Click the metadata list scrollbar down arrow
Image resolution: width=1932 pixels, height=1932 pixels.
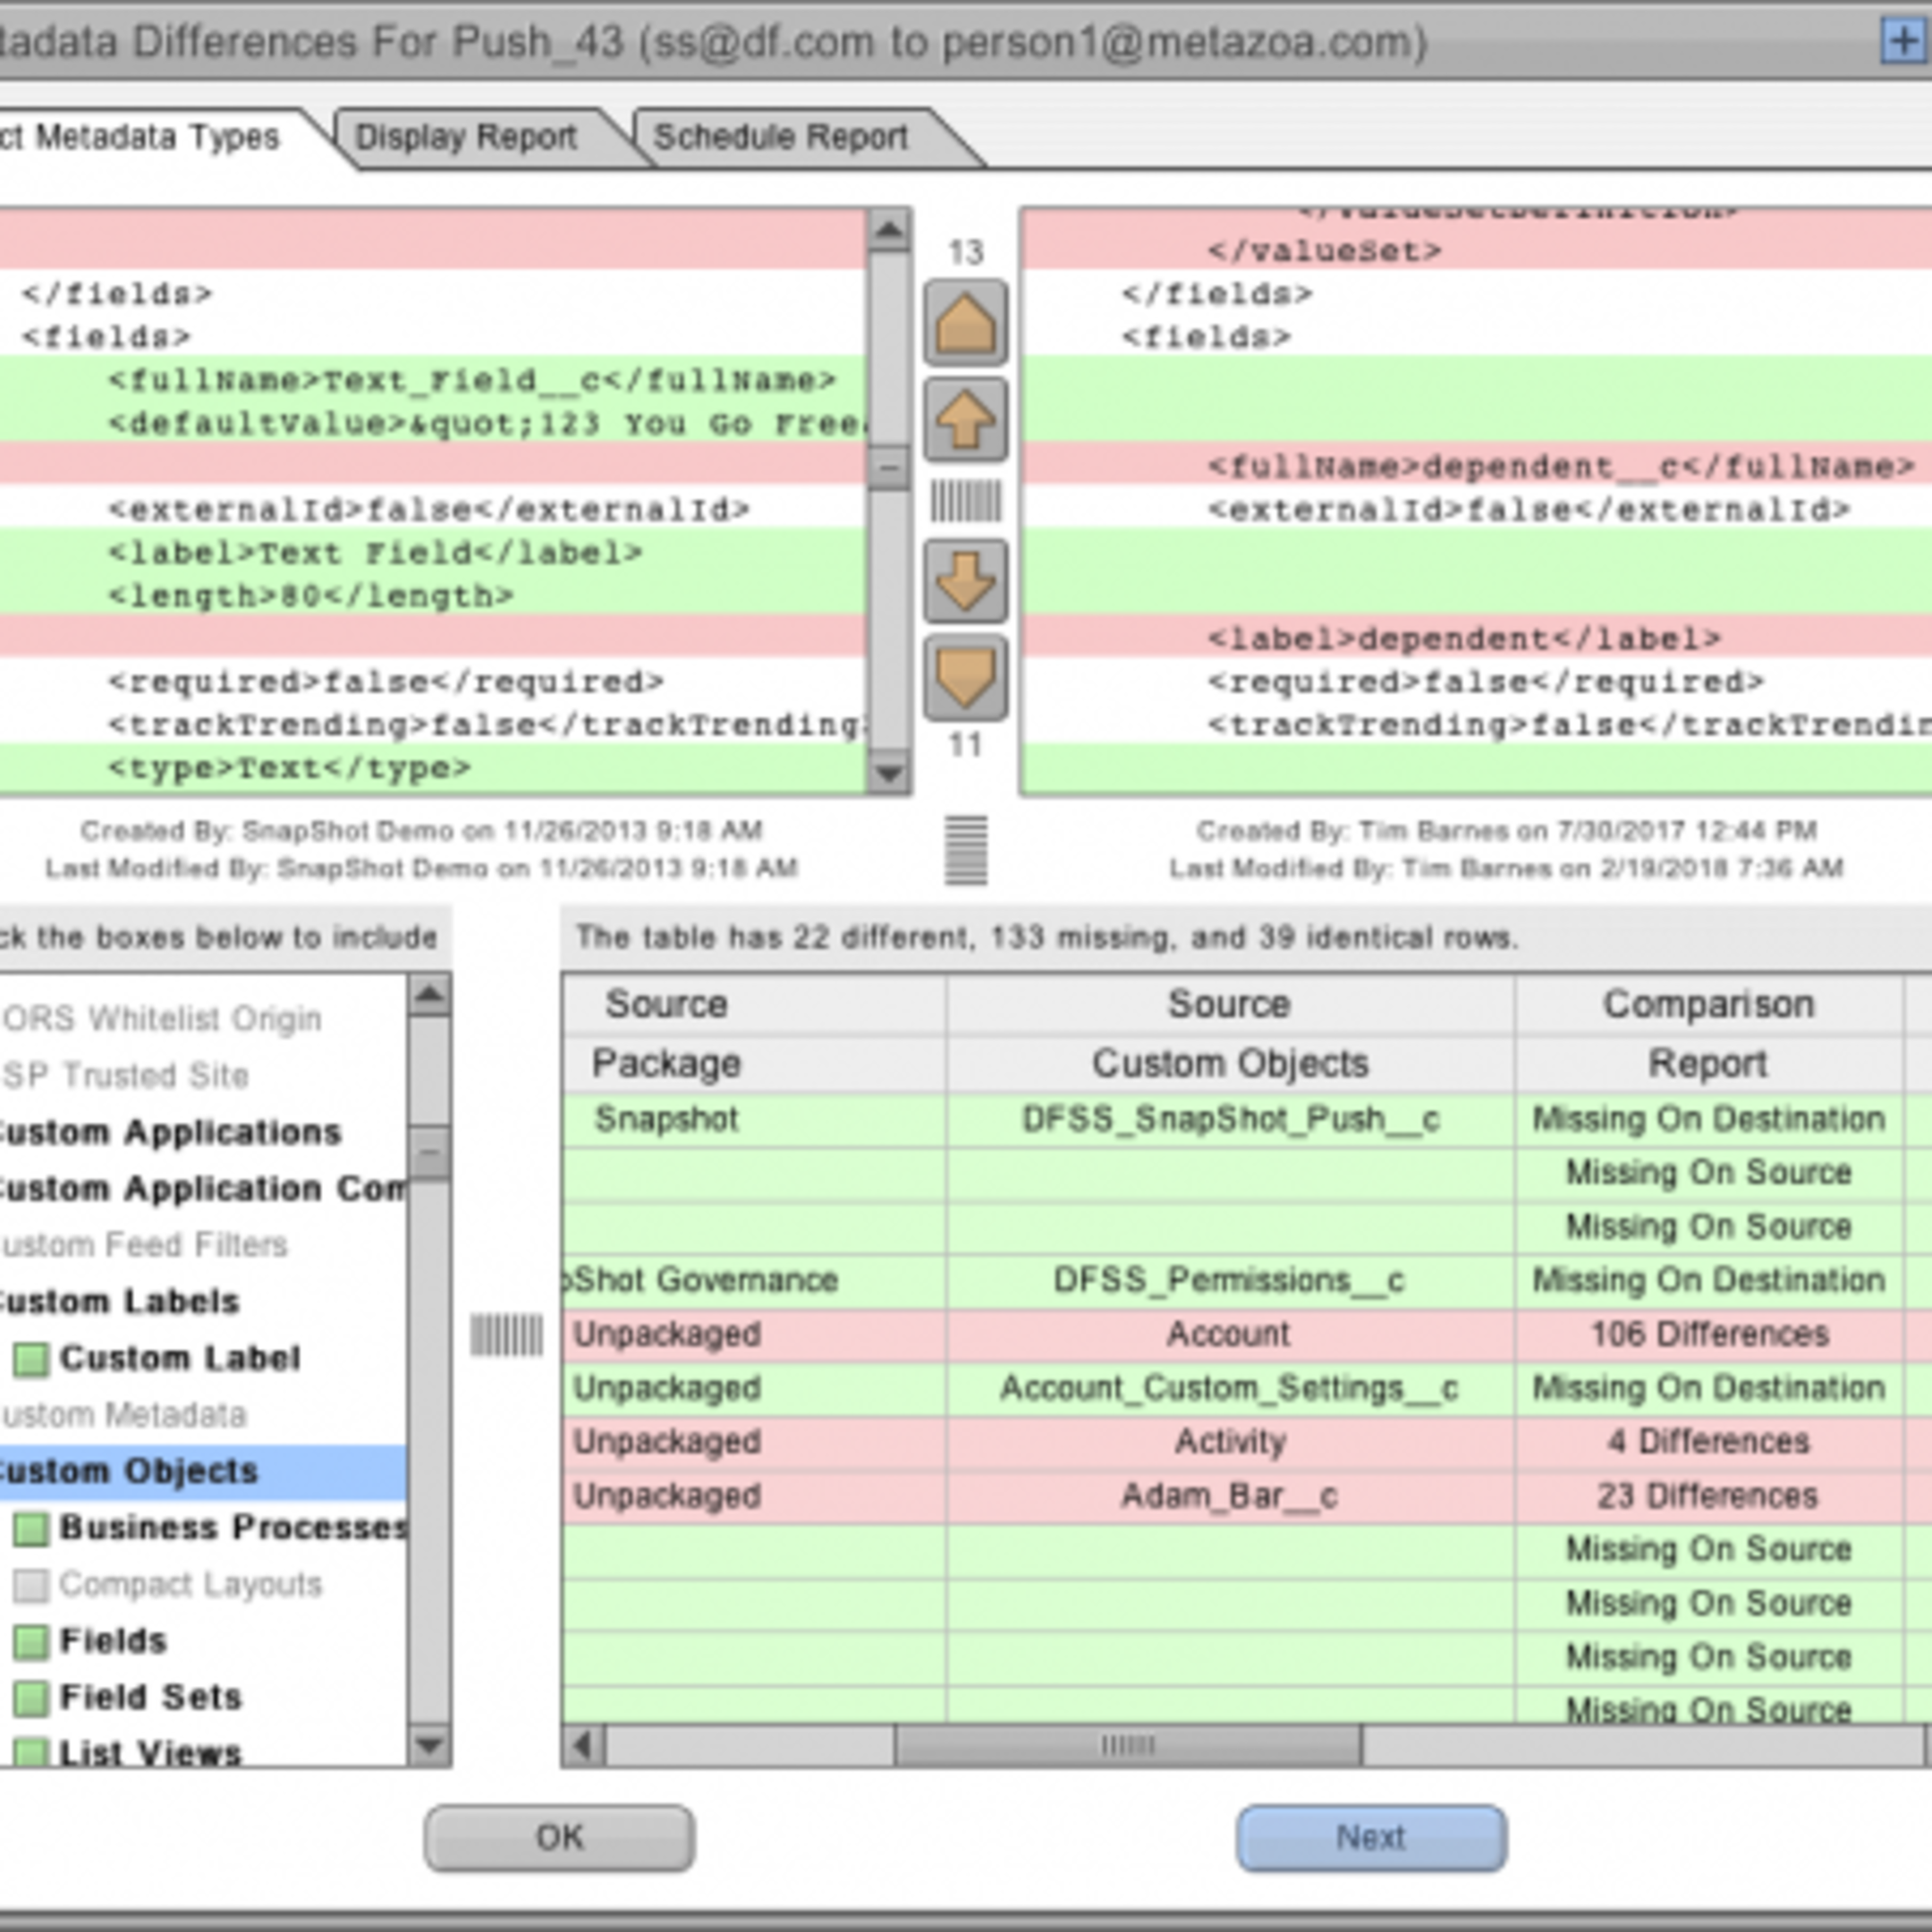tap(430, 1745)
